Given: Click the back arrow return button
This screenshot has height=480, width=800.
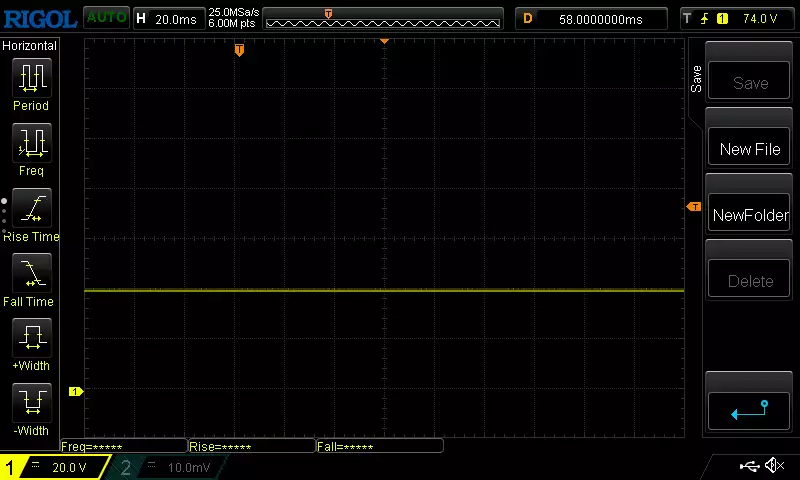Looking at the screenshot, I should [748, 411].
